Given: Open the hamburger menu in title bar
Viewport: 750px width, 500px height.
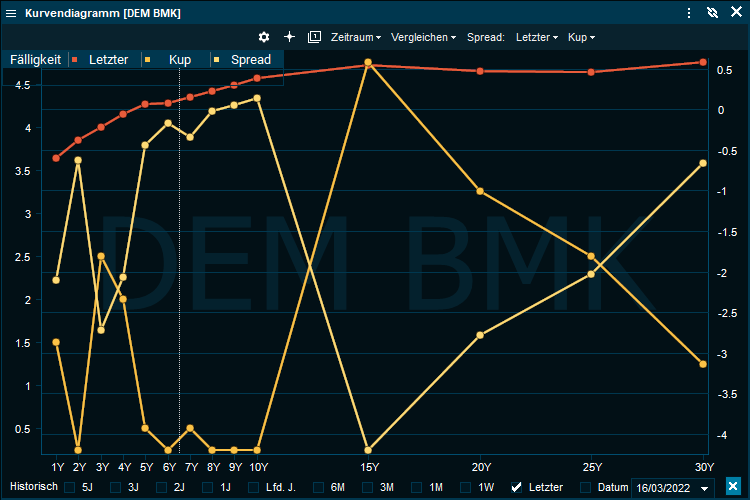Looking at the screenshot, I should point(10,12).
